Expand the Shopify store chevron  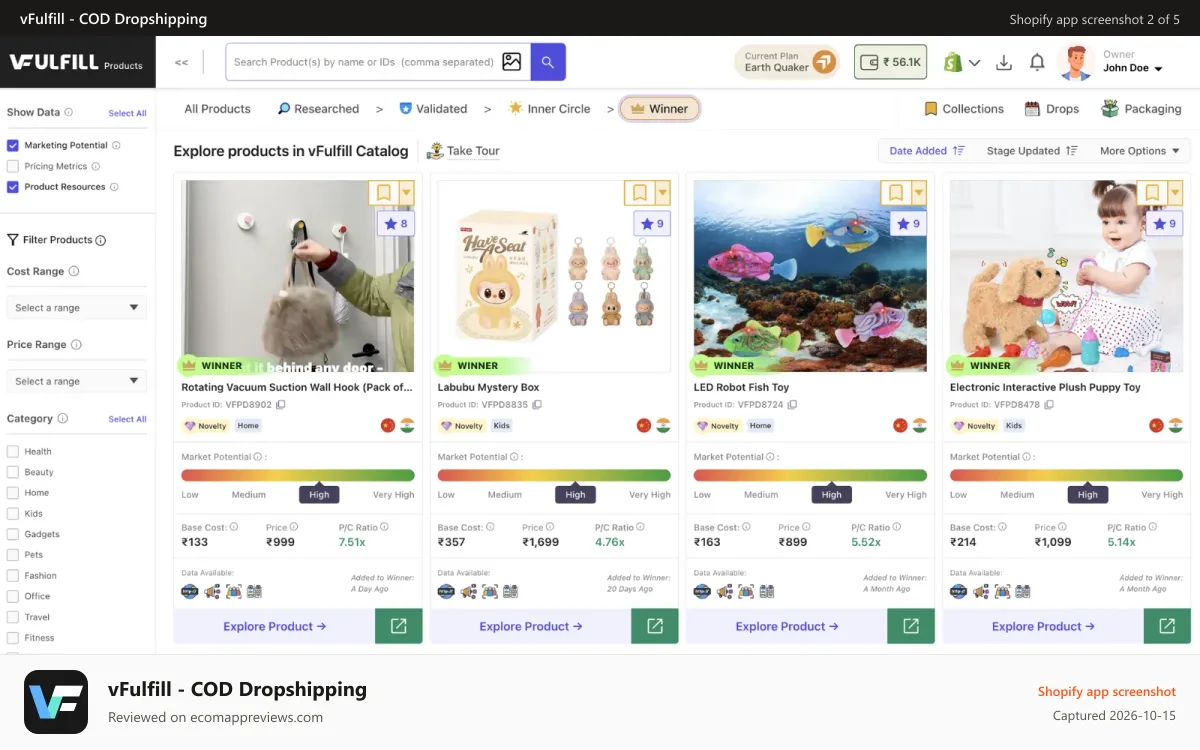tap(975, 63)
